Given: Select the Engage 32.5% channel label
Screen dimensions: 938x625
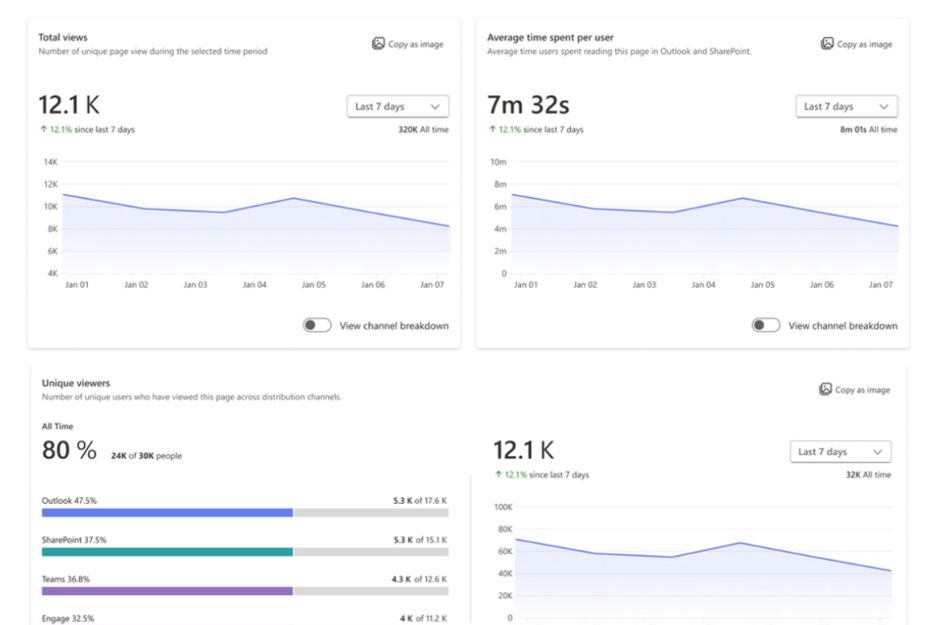Looking at the screenshot, I should click(70, 619).
